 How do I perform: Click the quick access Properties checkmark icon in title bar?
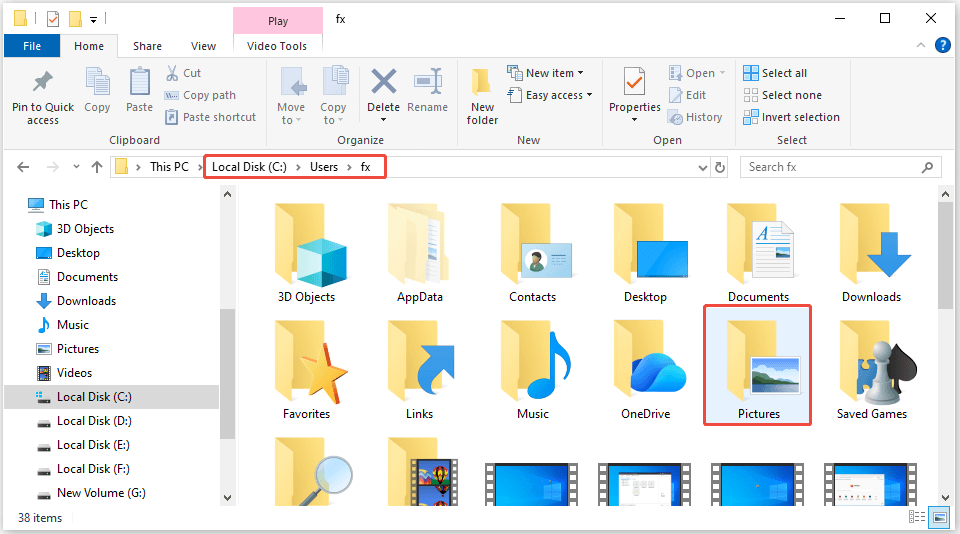53,19
